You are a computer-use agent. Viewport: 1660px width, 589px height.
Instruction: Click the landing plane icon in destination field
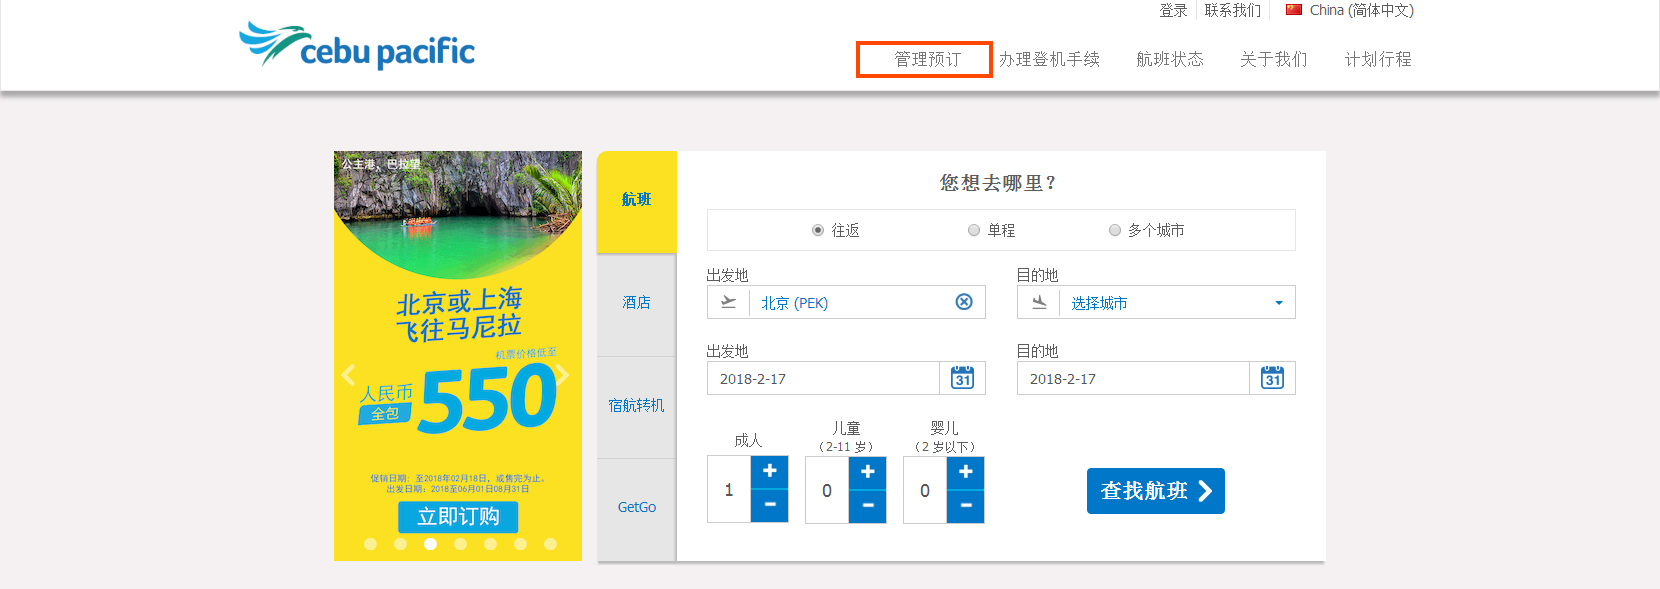(x=1039, y=302)
